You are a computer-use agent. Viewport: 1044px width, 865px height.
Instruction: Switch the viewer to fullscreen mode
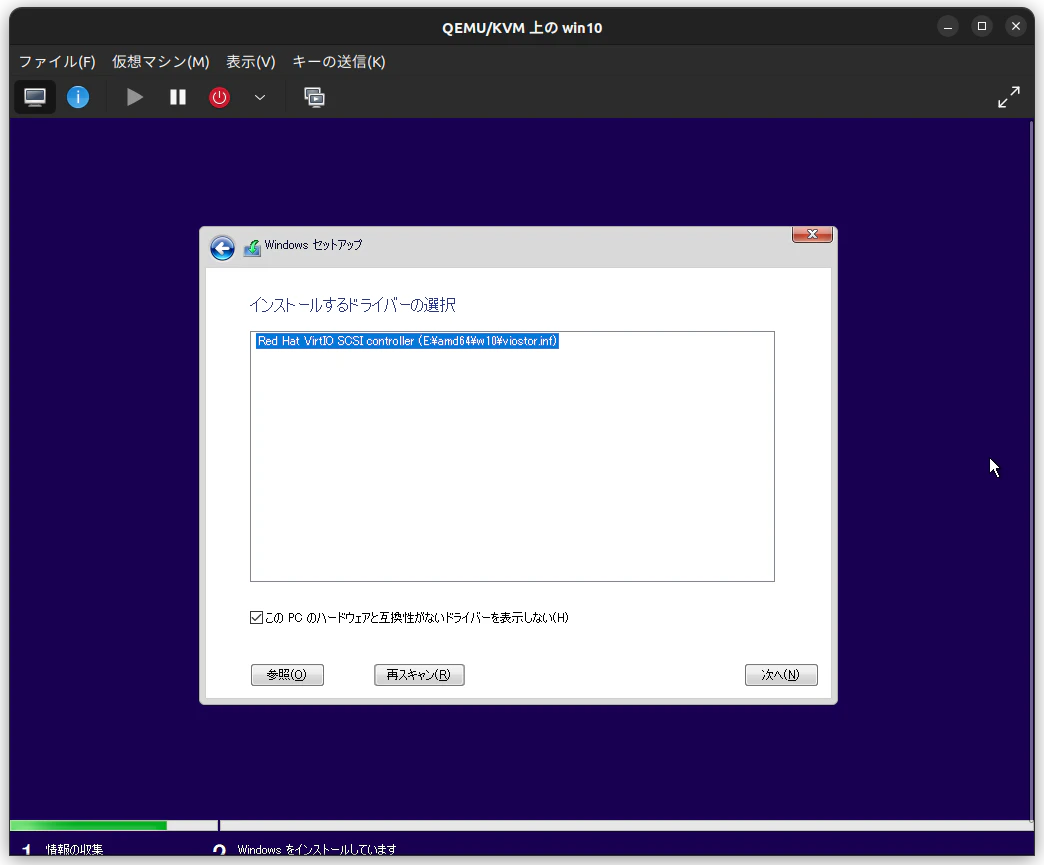click(x=1009, y=97)
